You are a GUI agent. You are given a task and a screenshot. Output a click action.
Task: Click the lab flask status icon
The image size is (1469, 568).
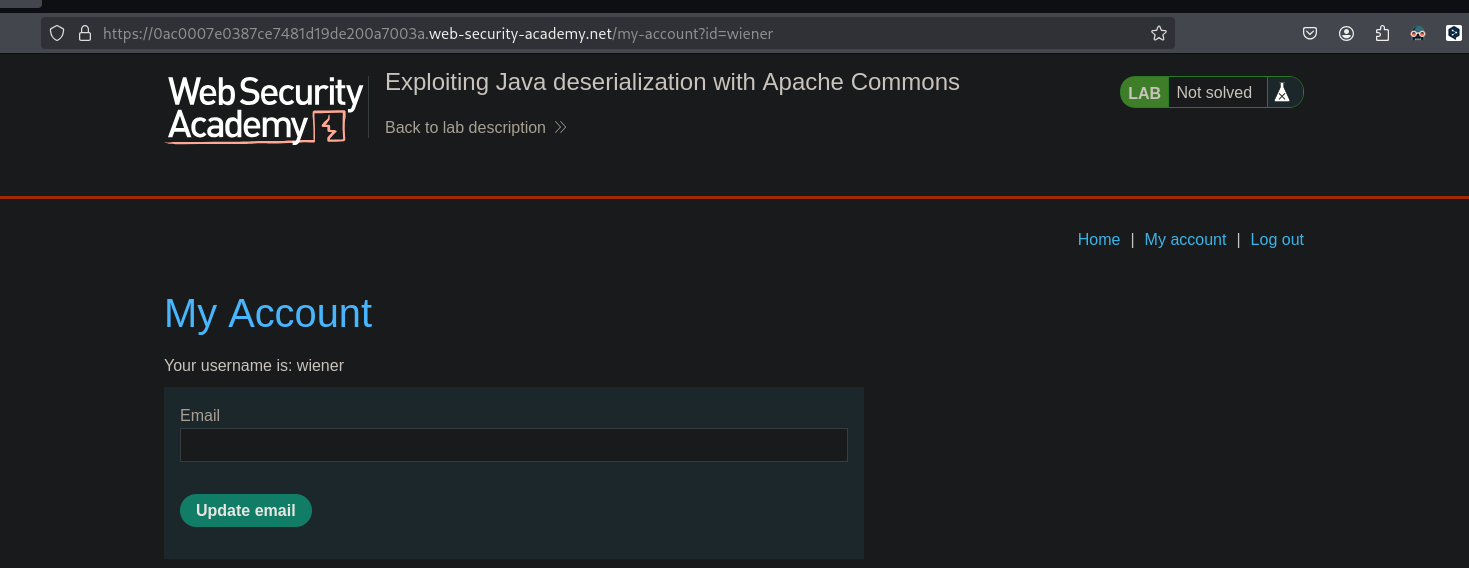click(x=1282, y=93)
